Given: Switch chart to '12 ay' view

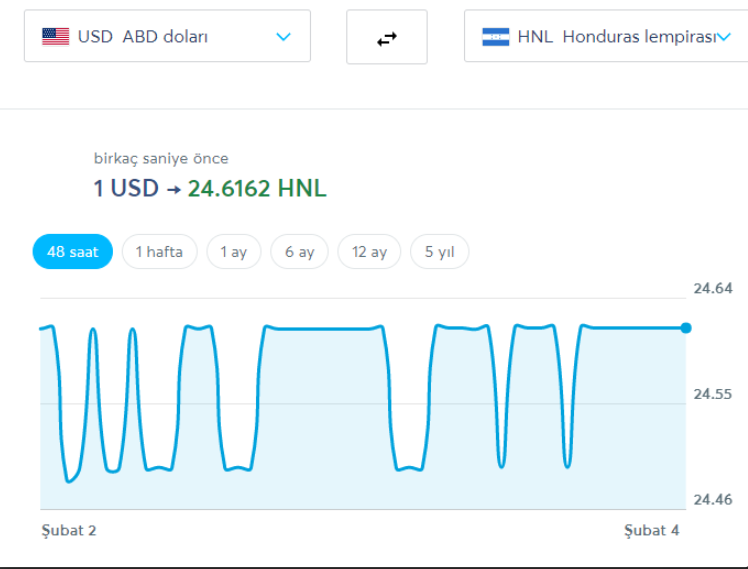Looking at the screenshot, I should pos(369,252).
